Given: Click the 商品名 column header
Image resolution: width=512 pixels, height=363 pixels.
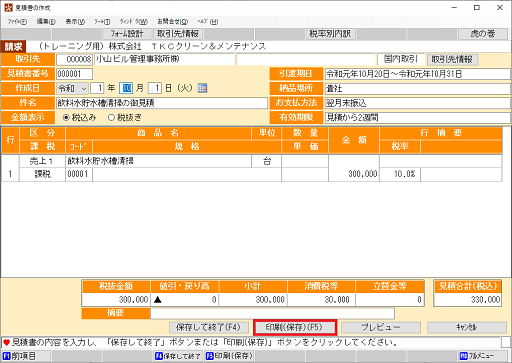Looking at the screenshot, I should click(159, 133).
